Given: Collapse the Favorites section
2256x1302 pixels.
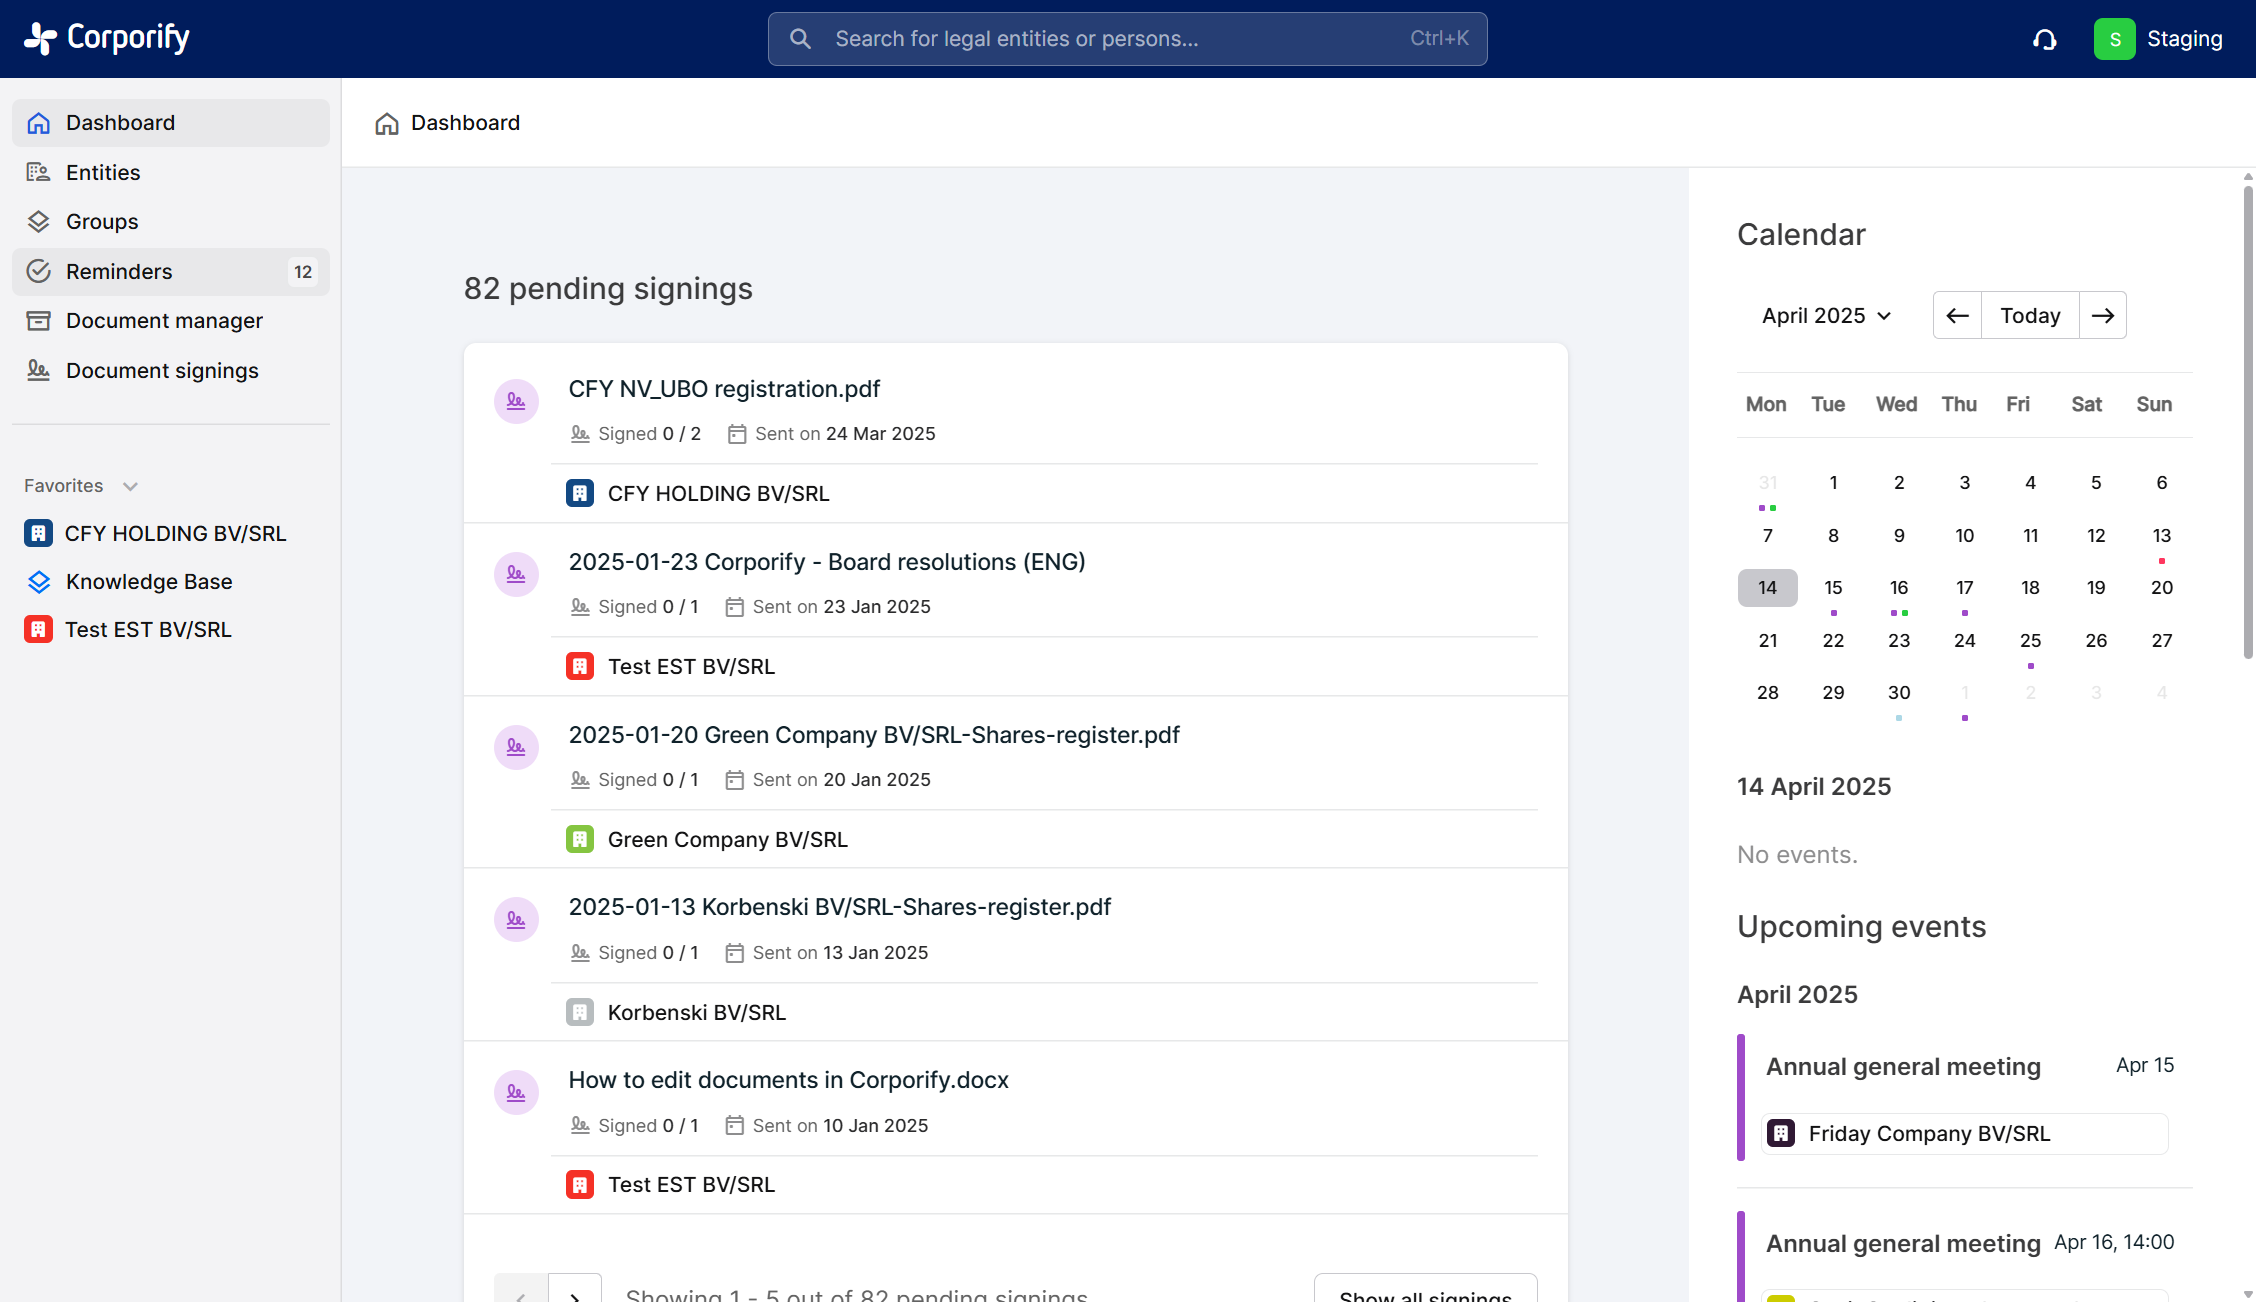Looking at the screenshot, I should pyautogui.click(x=130, y=486).
